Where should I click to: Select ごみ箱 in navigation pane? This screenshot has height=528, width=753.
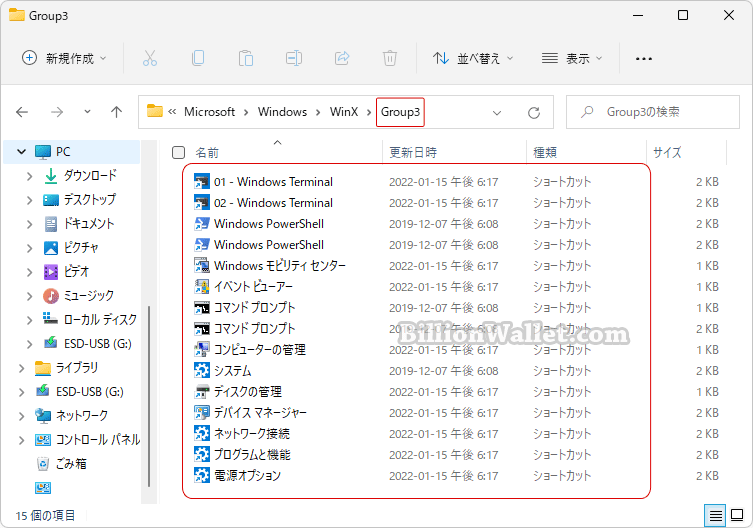tap(71, 464)
